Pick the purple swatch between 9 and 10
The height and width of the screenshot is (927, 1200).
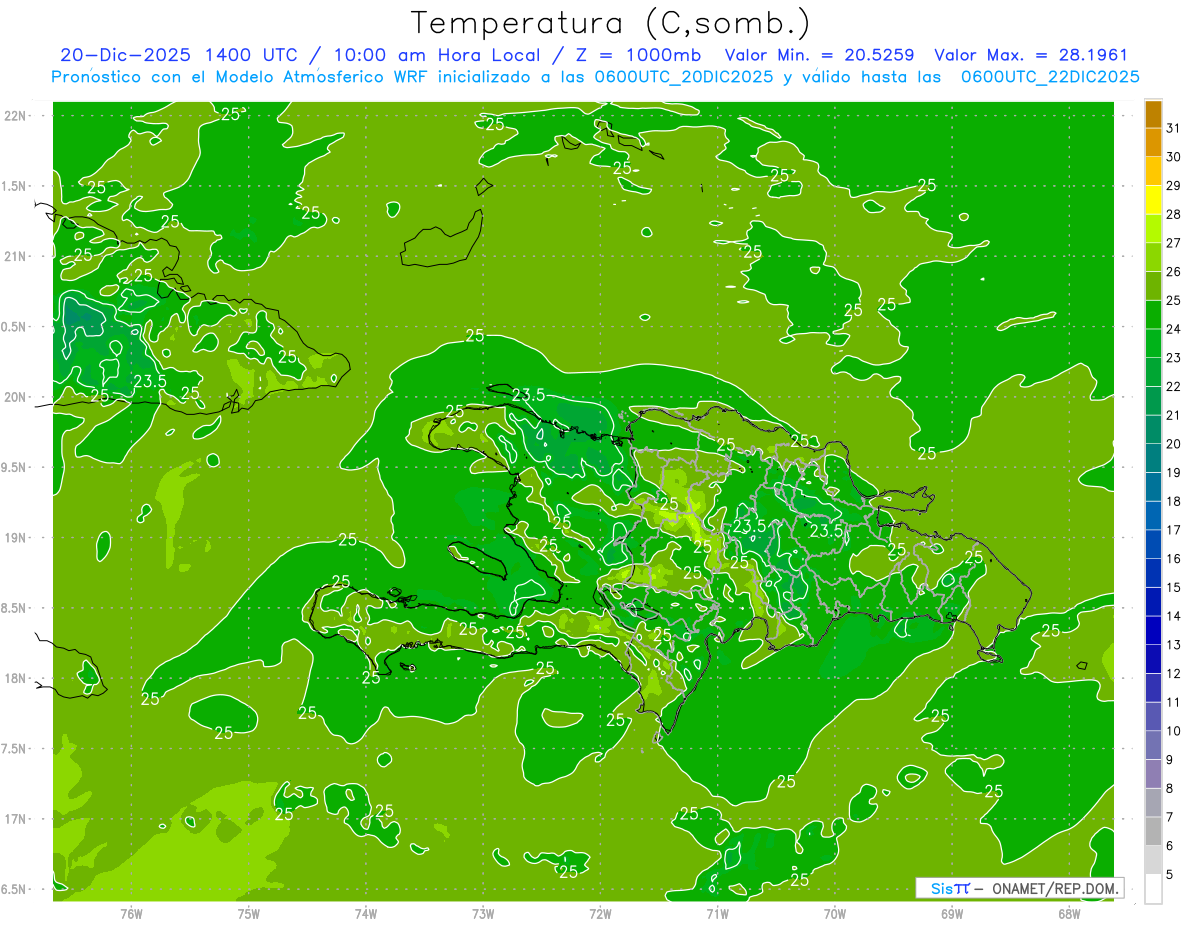pos(1153,745)
